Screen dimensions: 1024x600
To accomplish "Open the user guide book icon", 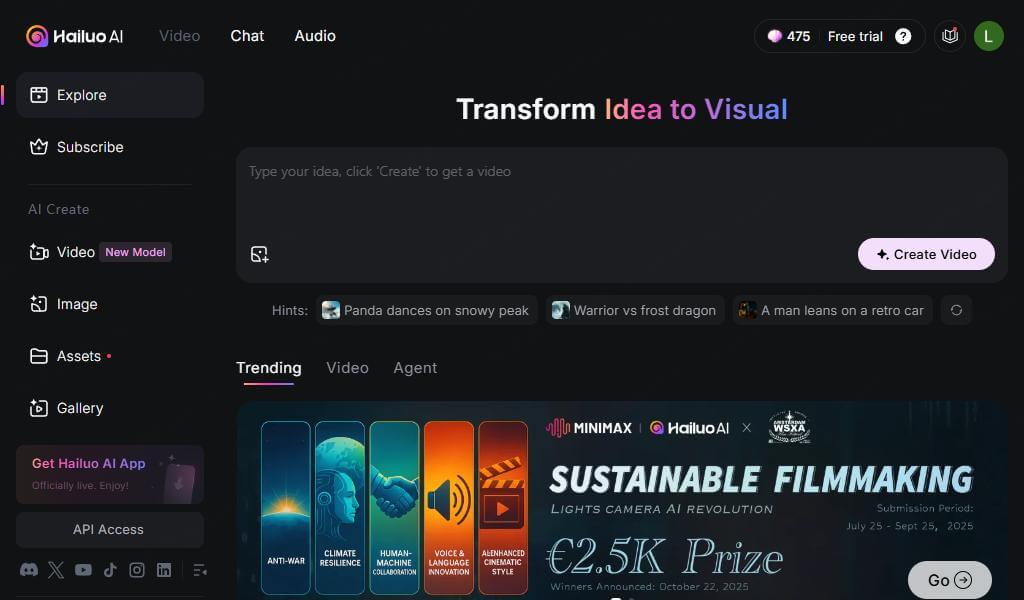I will (949, 36).
